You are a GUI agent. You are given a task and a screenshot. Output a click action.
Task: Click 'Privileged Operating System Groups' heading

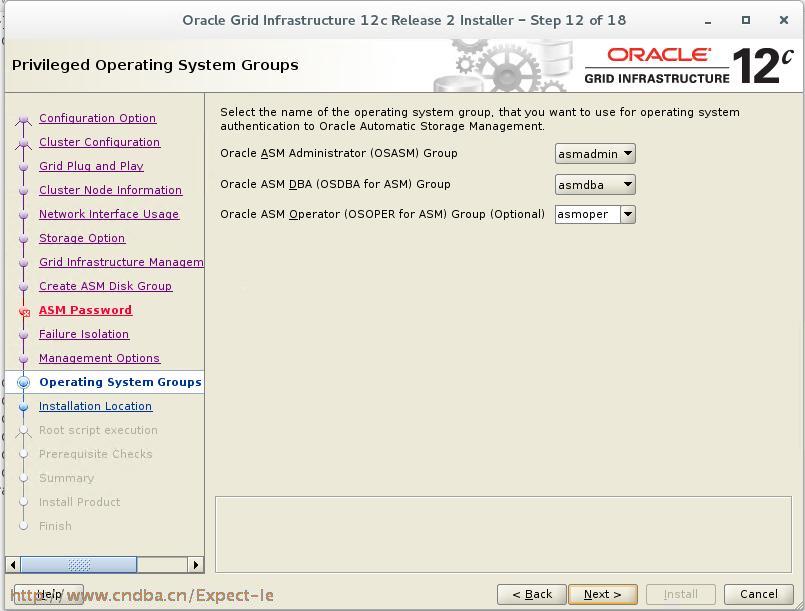click(155, 65)
